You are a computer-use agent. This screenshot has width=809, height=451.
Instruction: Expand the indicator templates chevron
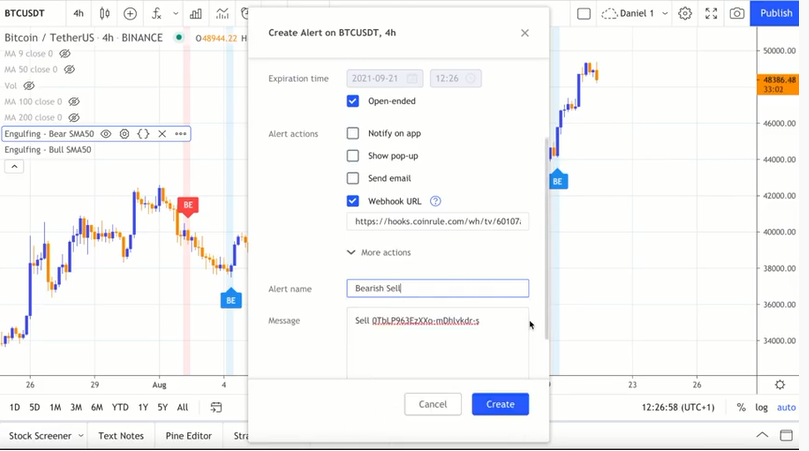[x=175, y=13]
